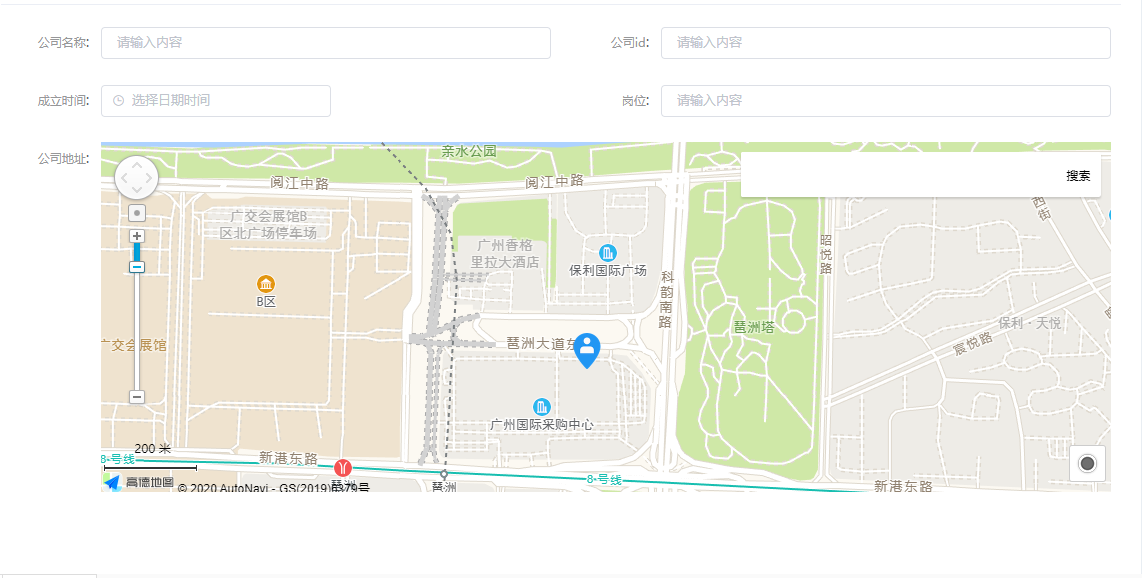The width and height of the screenshot is (1142, 578).
Task: Click the 科韵南路 road label
Action: point(666,299)
